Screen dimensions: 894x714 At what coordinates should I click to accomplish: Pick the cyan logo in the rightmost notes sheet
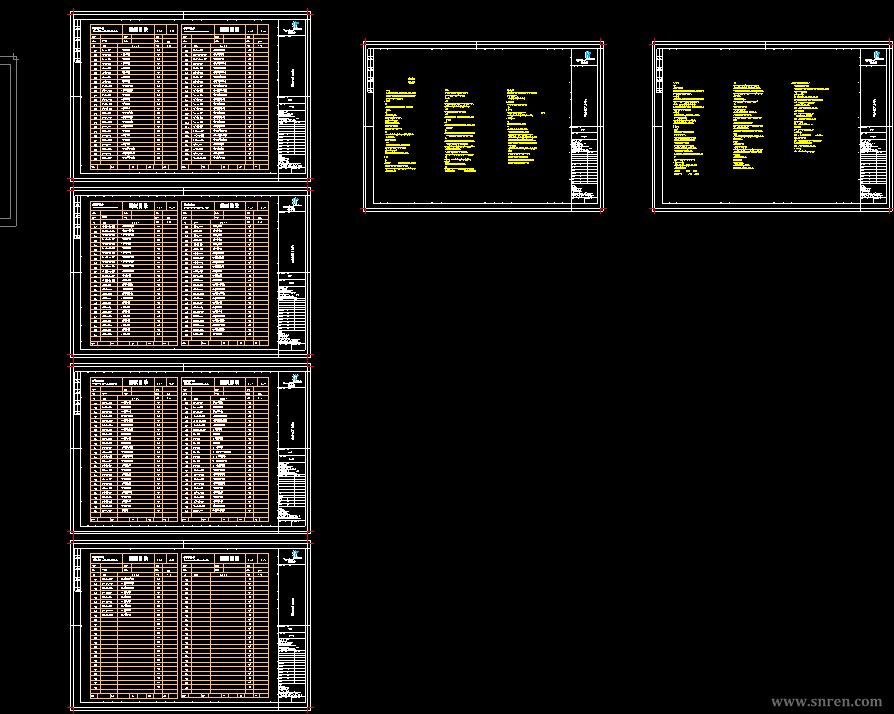pos(876,55)
